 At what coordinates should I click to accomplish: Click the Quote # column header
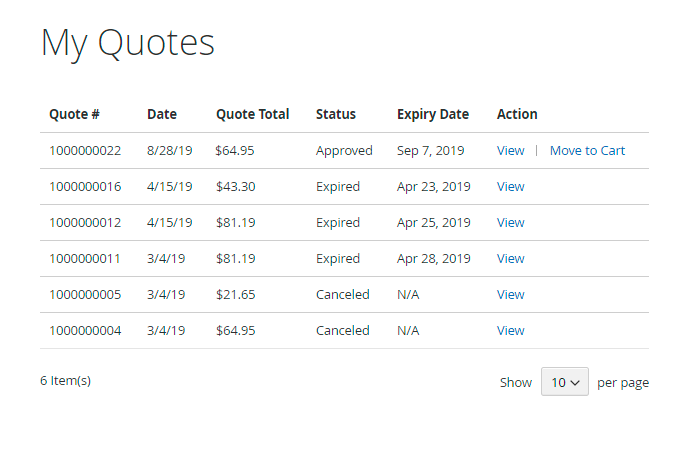[x=74, y=114]
